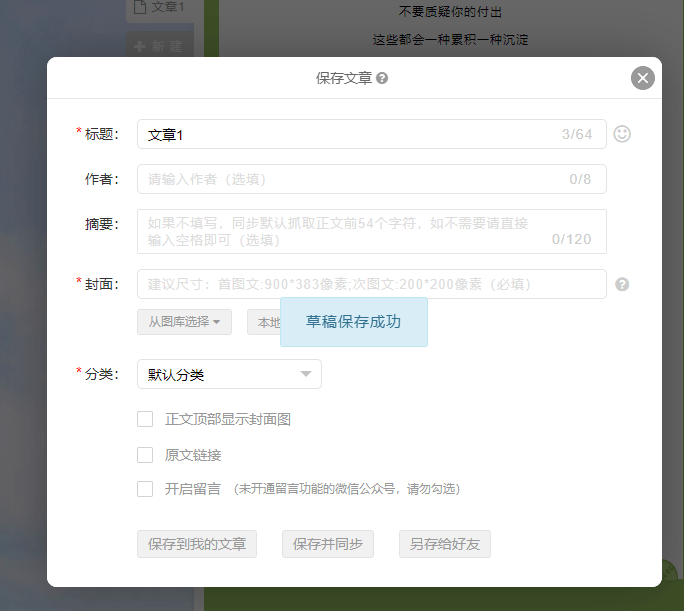684x611 pixels.
Task: Expand the 从图库选择 dropdown button
Action: [x=184, y=322]
